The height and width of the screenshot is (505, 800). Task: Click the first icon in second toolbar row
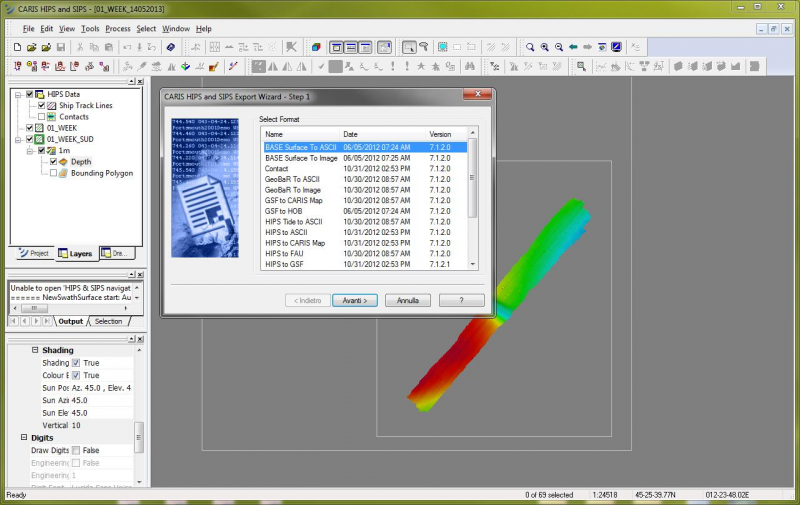tap(17, 66)
